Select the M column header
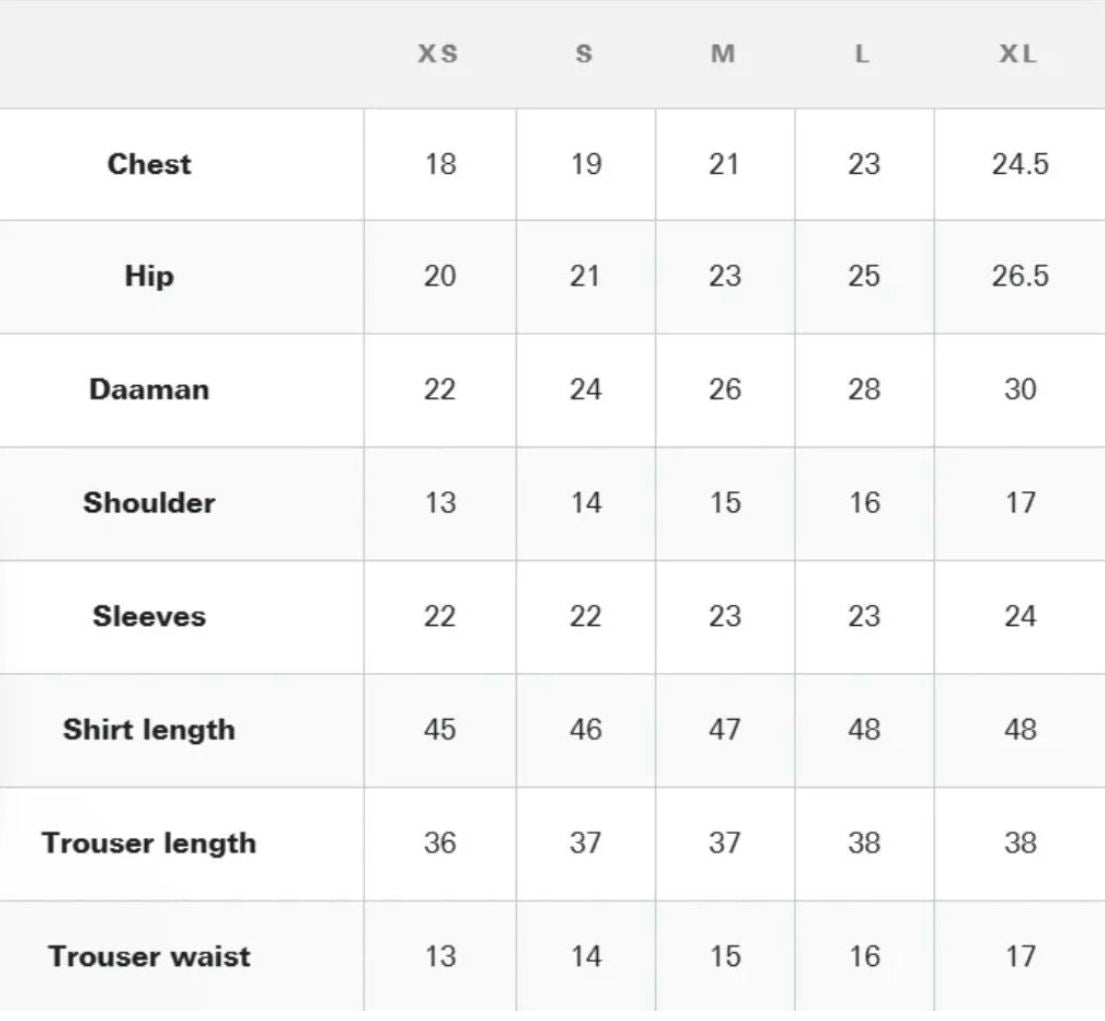This screenshot has height=1021, width=1105. [x=723, y=54]
